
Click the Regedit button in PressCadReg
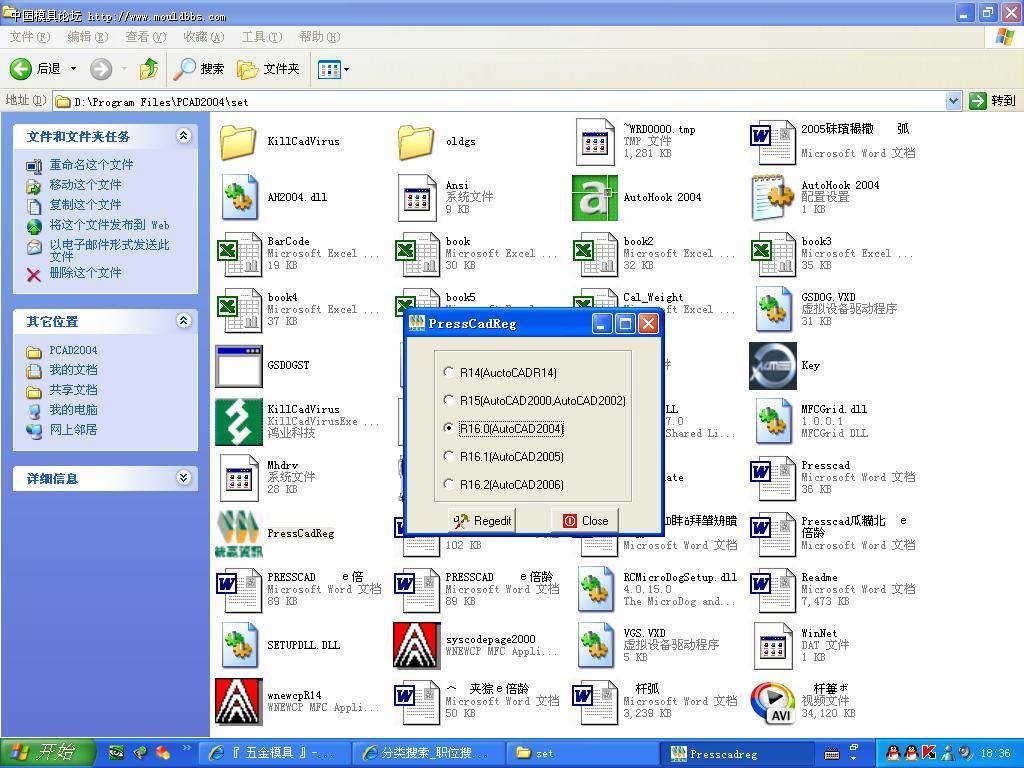pyautogui.click(x=482, y=520)
